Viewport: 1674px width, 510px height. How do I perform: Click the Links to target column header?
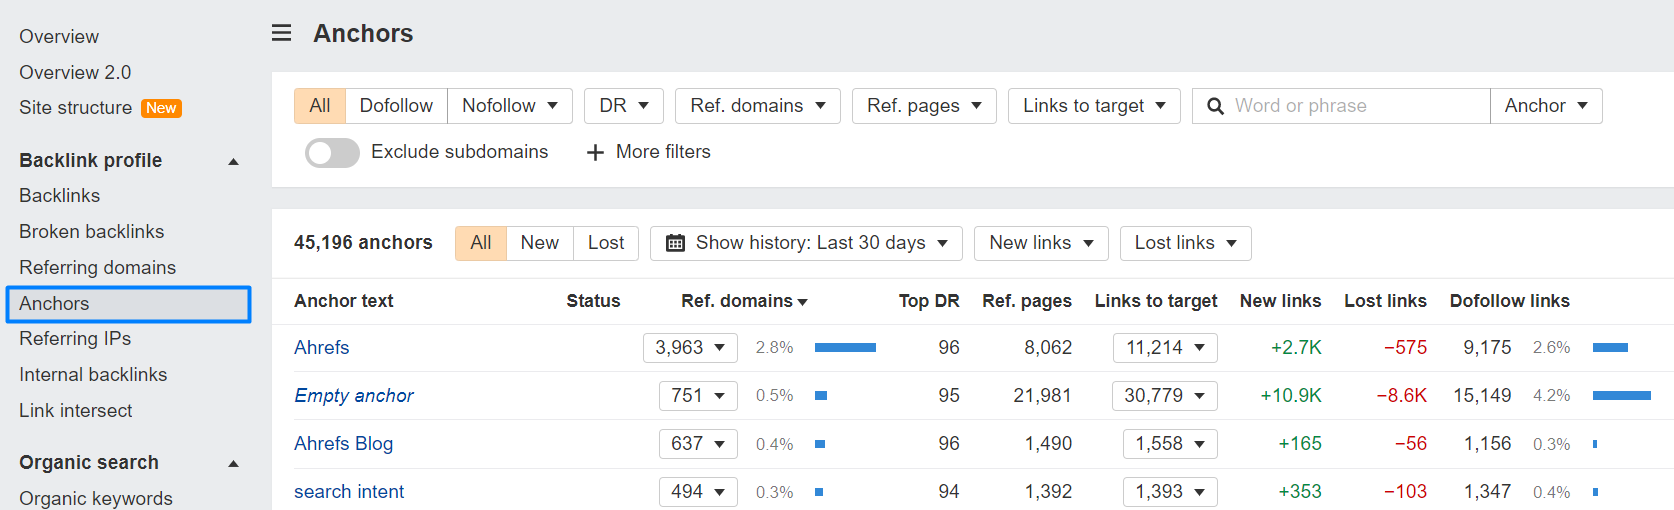pyautogui.click(x=1156, y=301)
